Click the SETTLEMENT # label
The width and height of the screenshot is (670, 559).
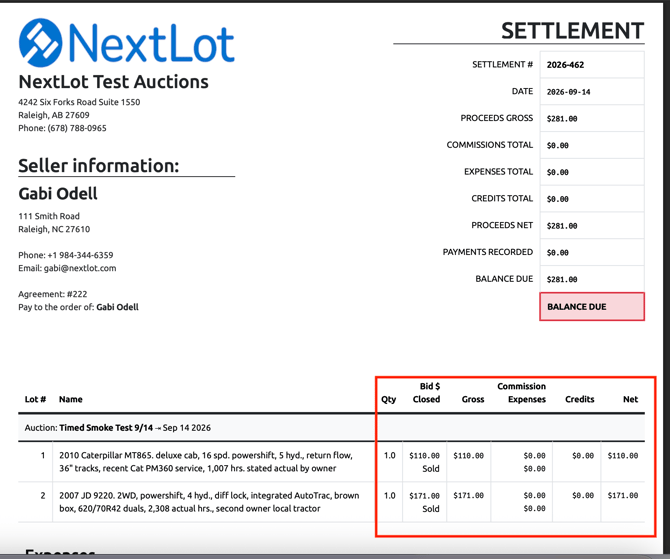pyautogui.click(x=502, y=65)
